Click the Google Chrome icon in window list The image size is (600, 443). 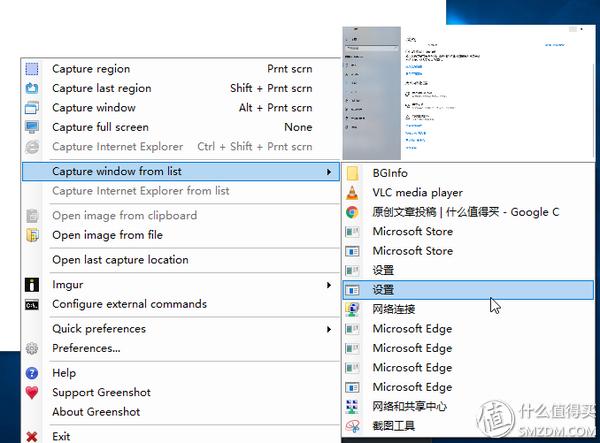[x=352, y=212]
